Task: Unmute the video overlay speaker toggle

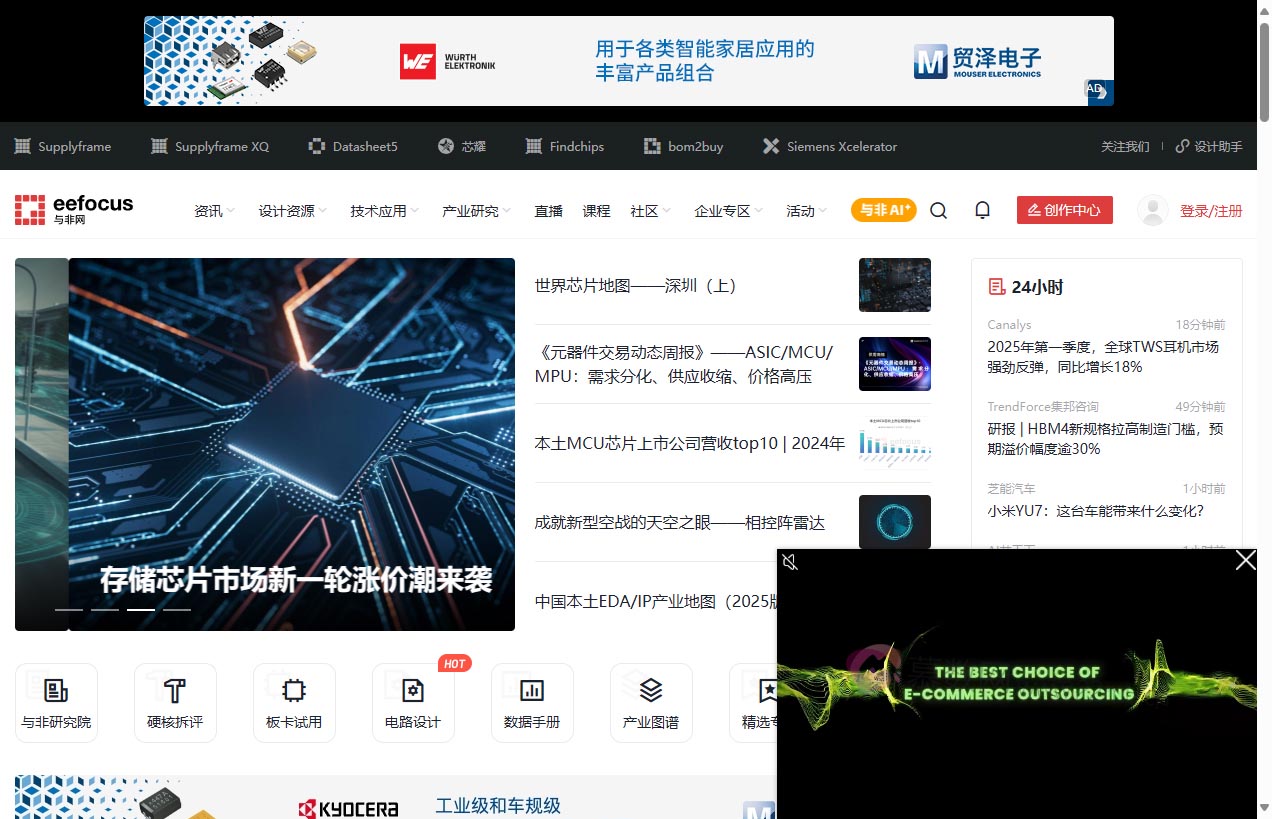Action: pos(791,562)
